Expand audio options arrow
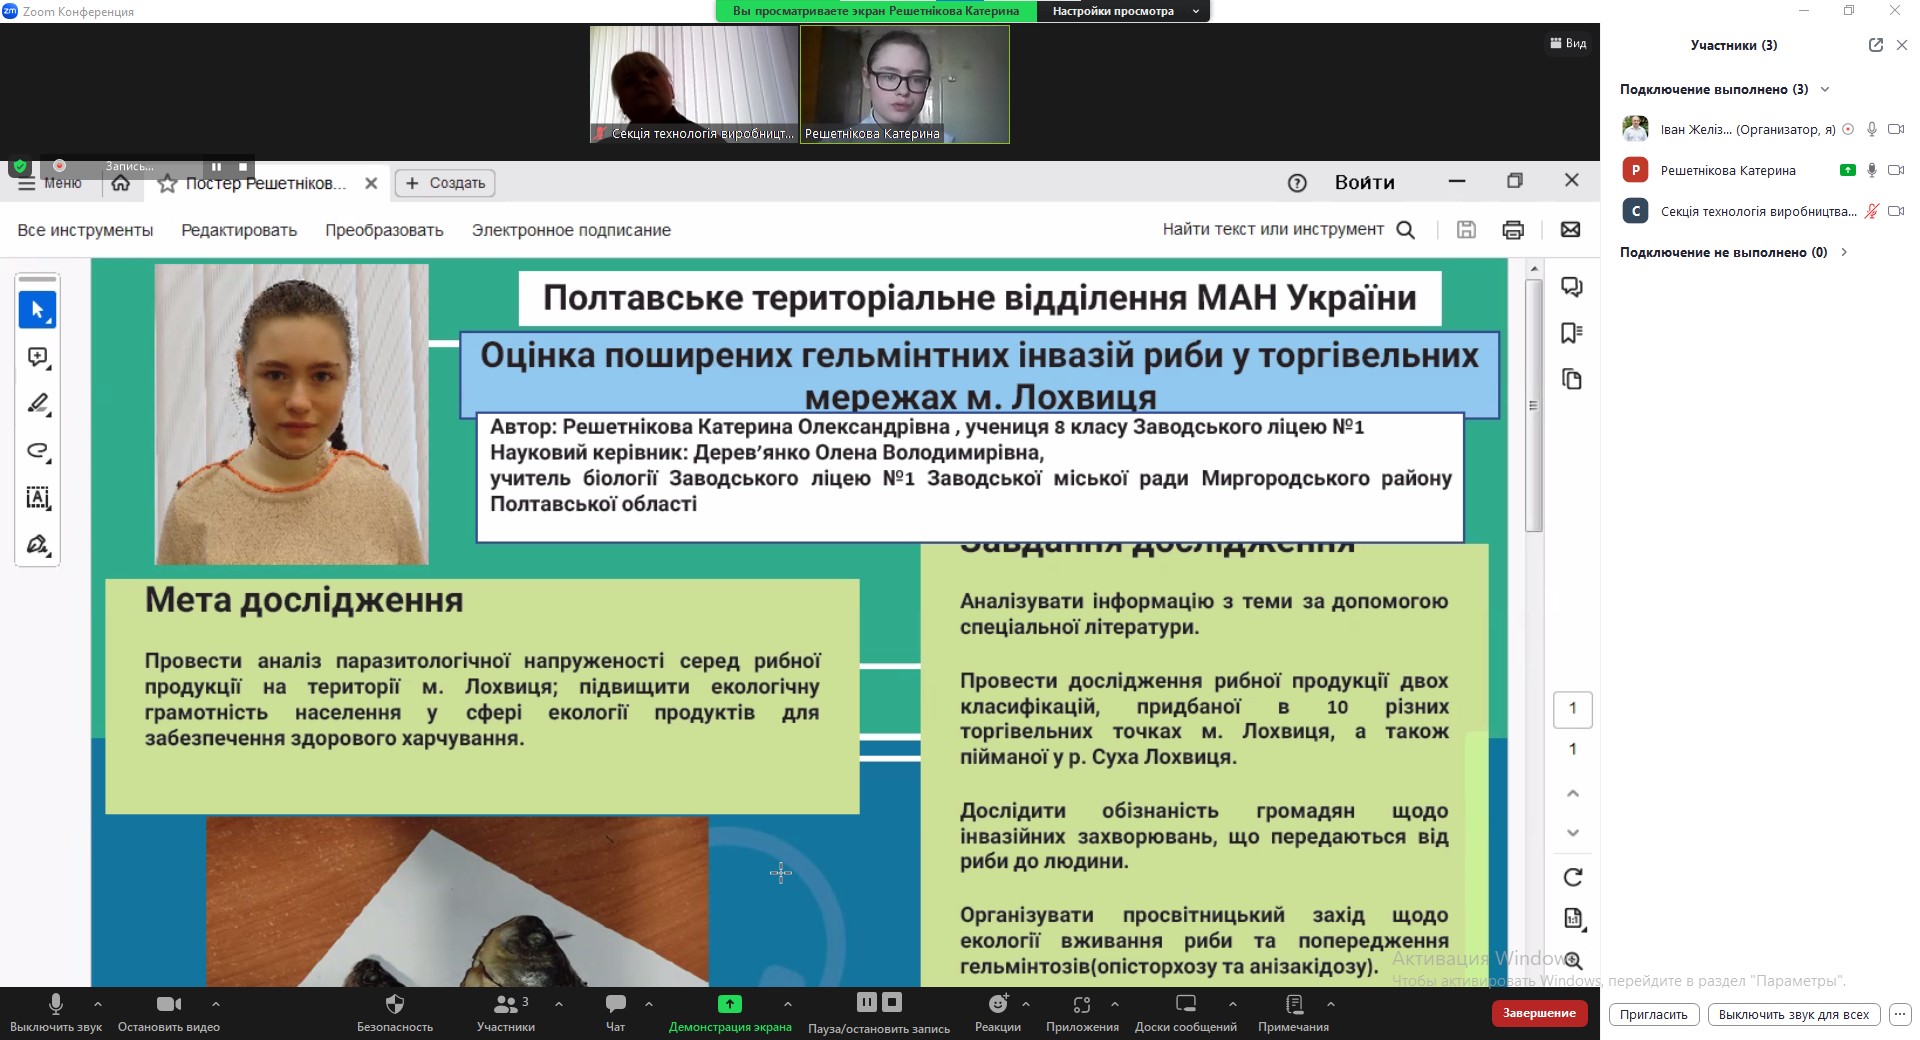 click(x=97, y=1004)
